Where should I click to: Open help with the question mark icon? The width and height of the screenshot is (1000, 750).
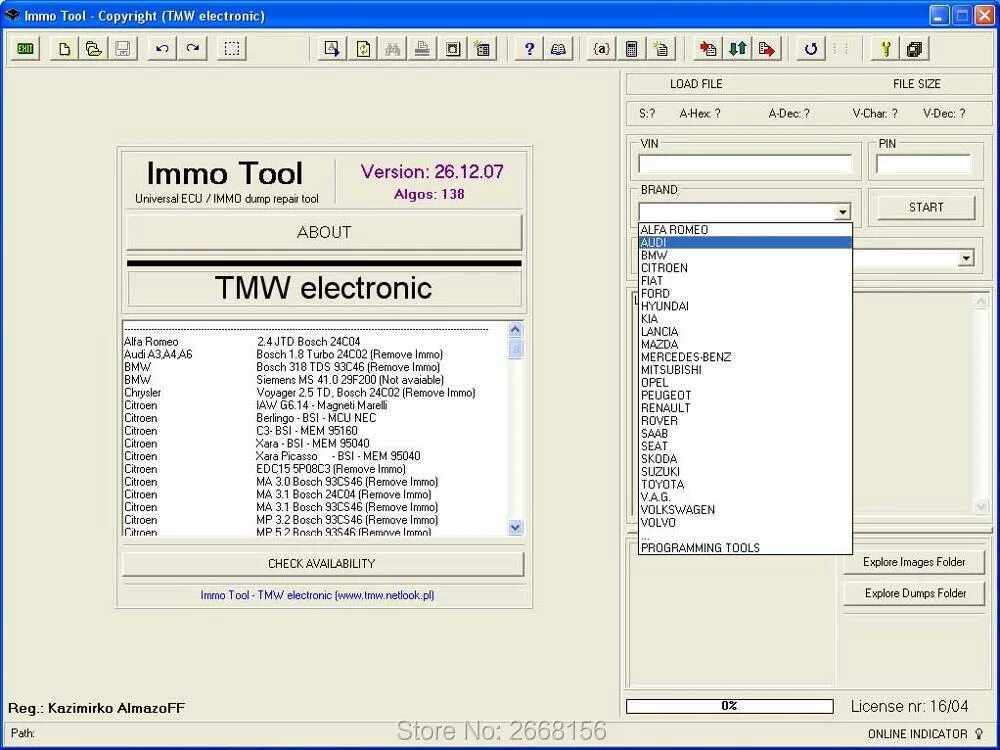[x=529, y=48]
